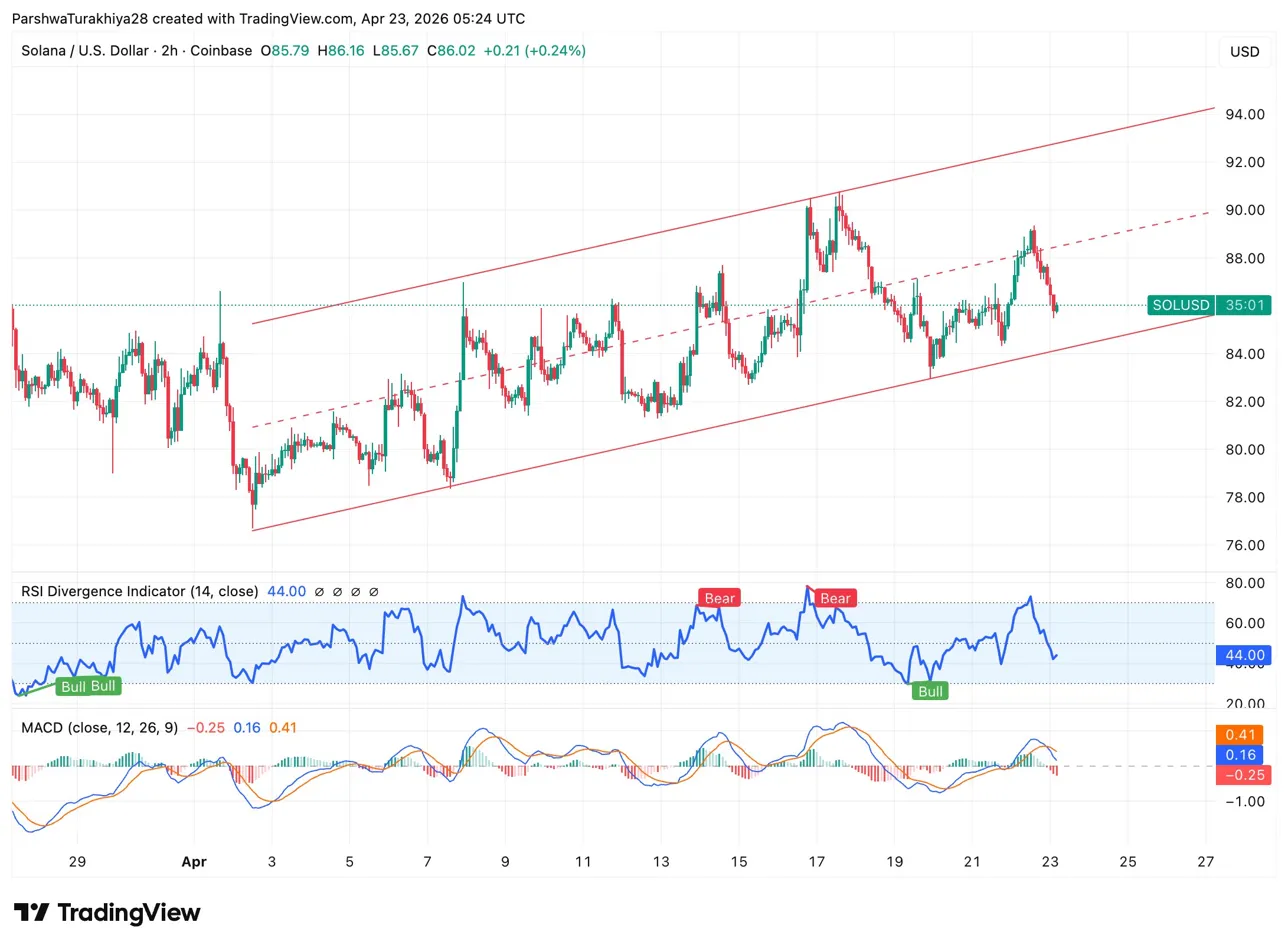Click the TradingView.com attribution link at top

296,18
